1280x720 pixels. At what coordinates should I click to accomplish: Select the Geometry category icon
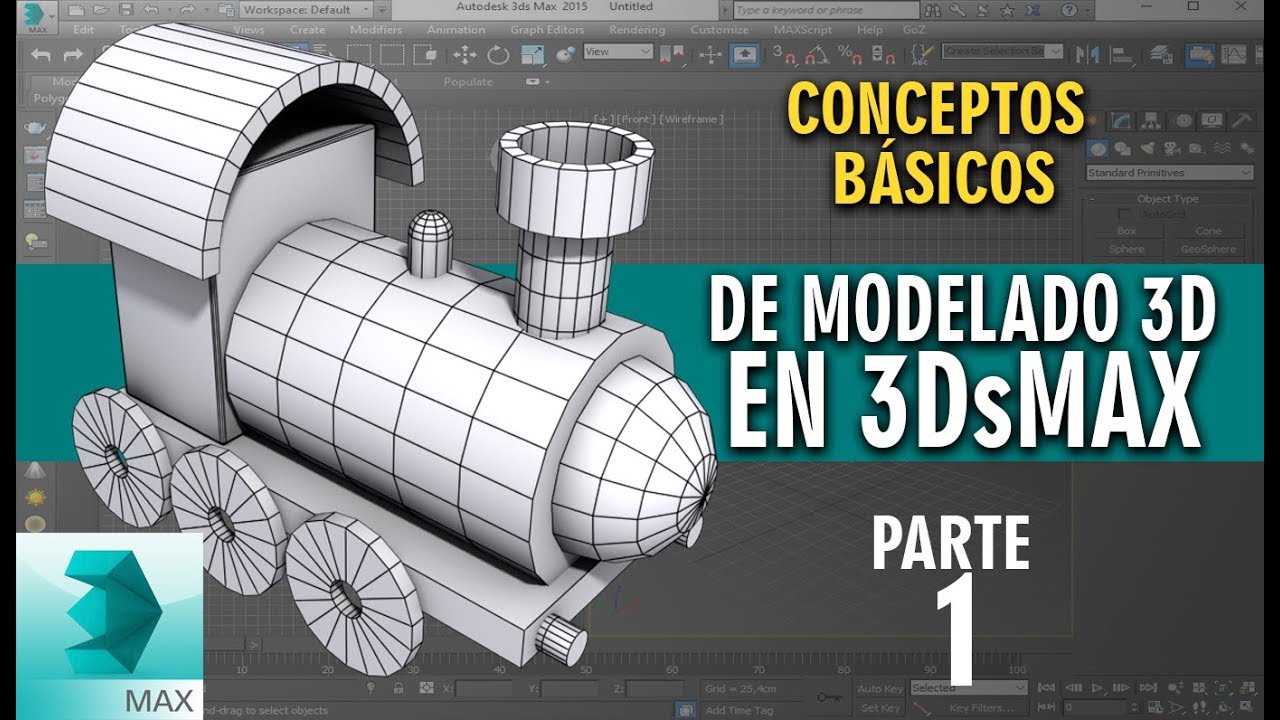1098,148
